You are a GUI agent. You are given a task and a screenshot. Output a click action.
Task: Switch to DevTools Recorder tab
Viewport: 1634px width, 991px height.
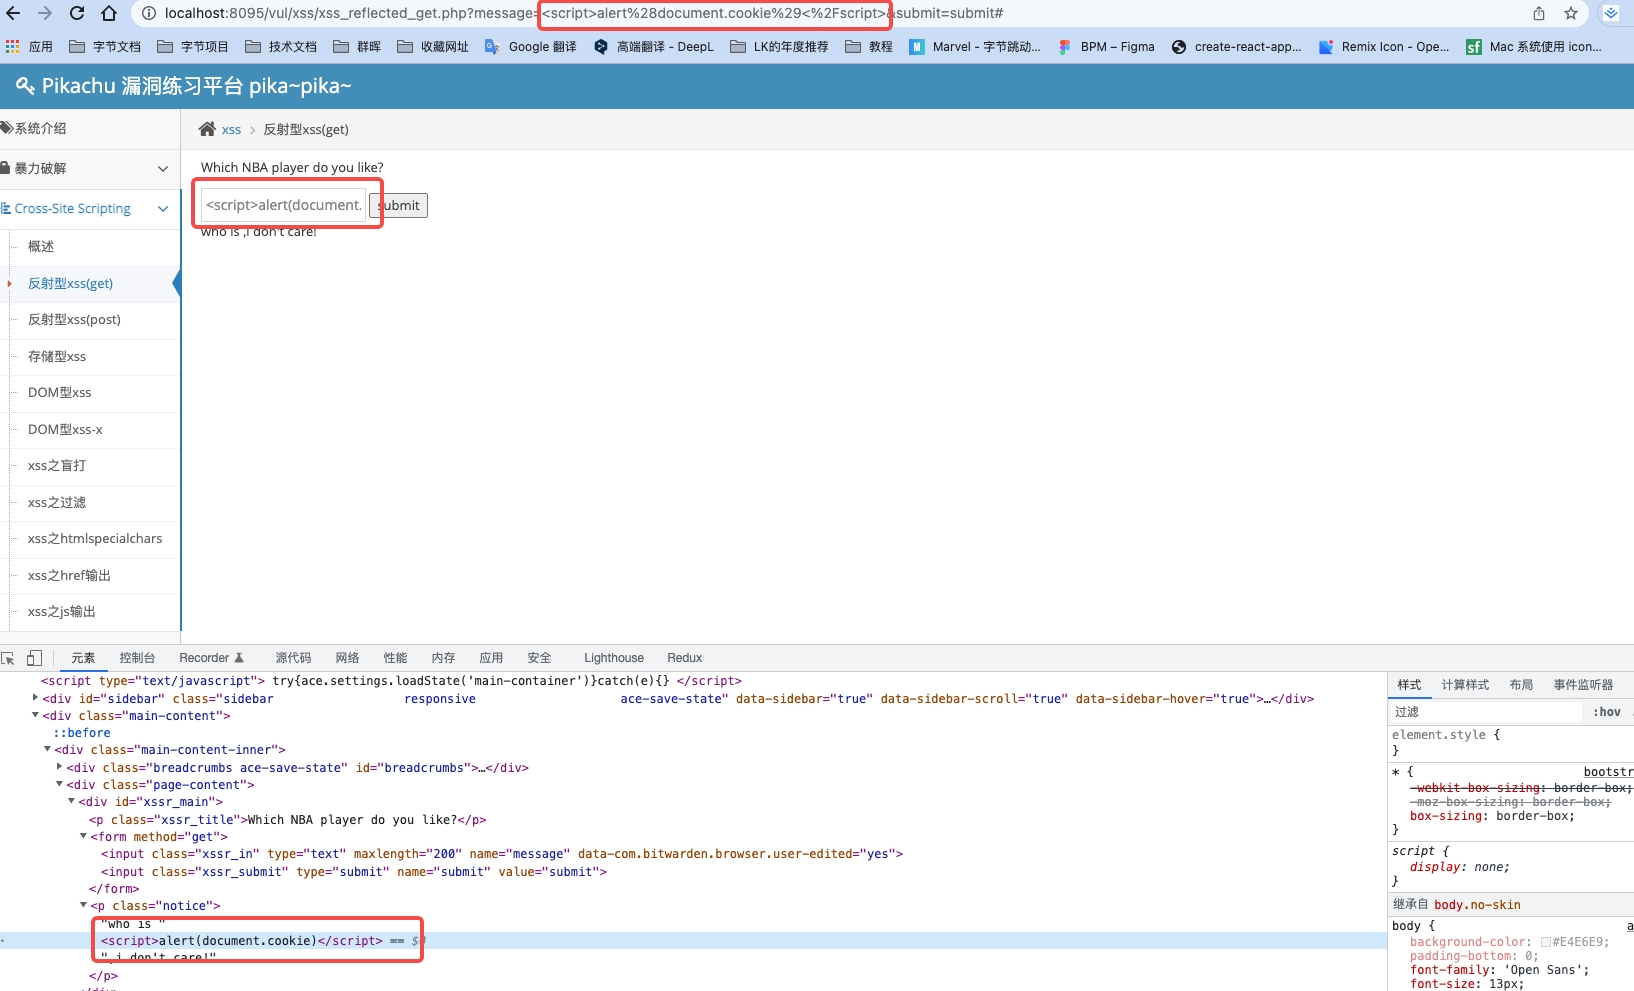coord(211,658)
